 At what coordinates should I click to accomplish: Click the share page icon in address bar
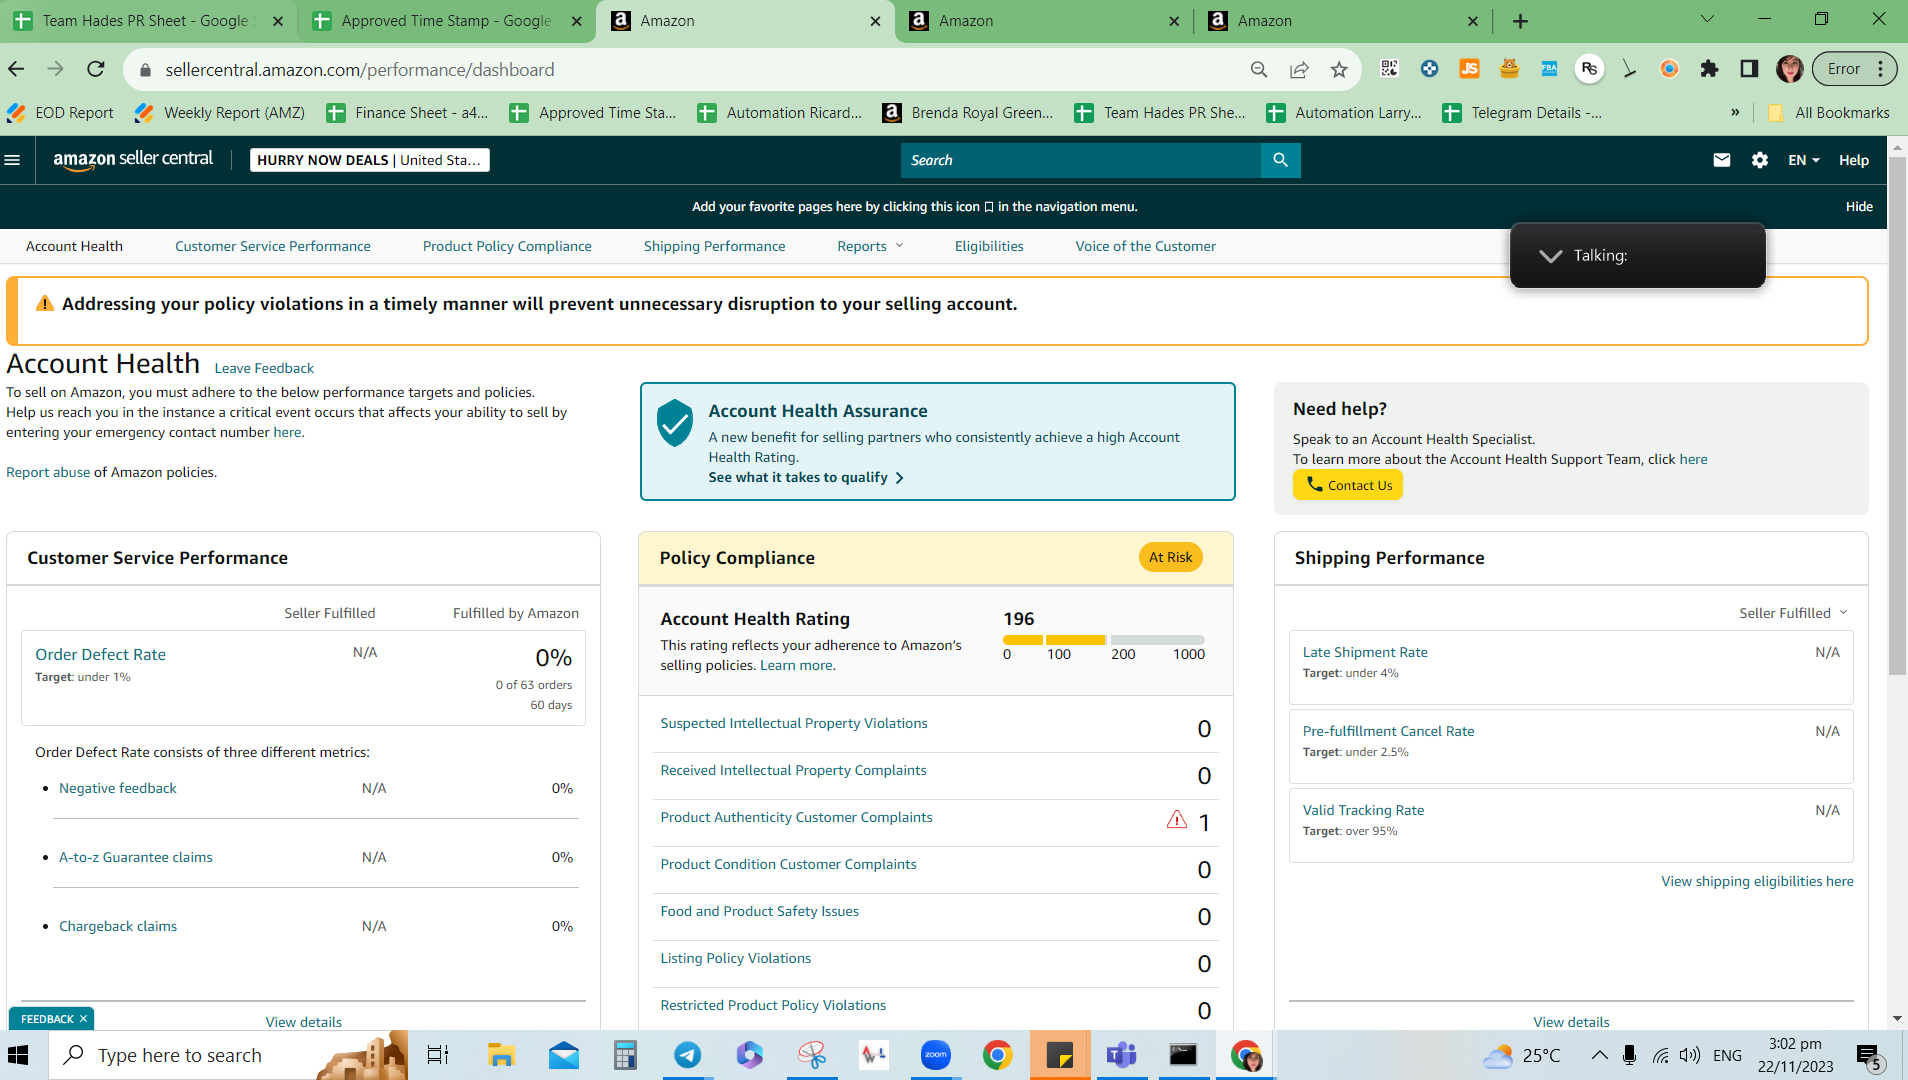[1299, 69]
